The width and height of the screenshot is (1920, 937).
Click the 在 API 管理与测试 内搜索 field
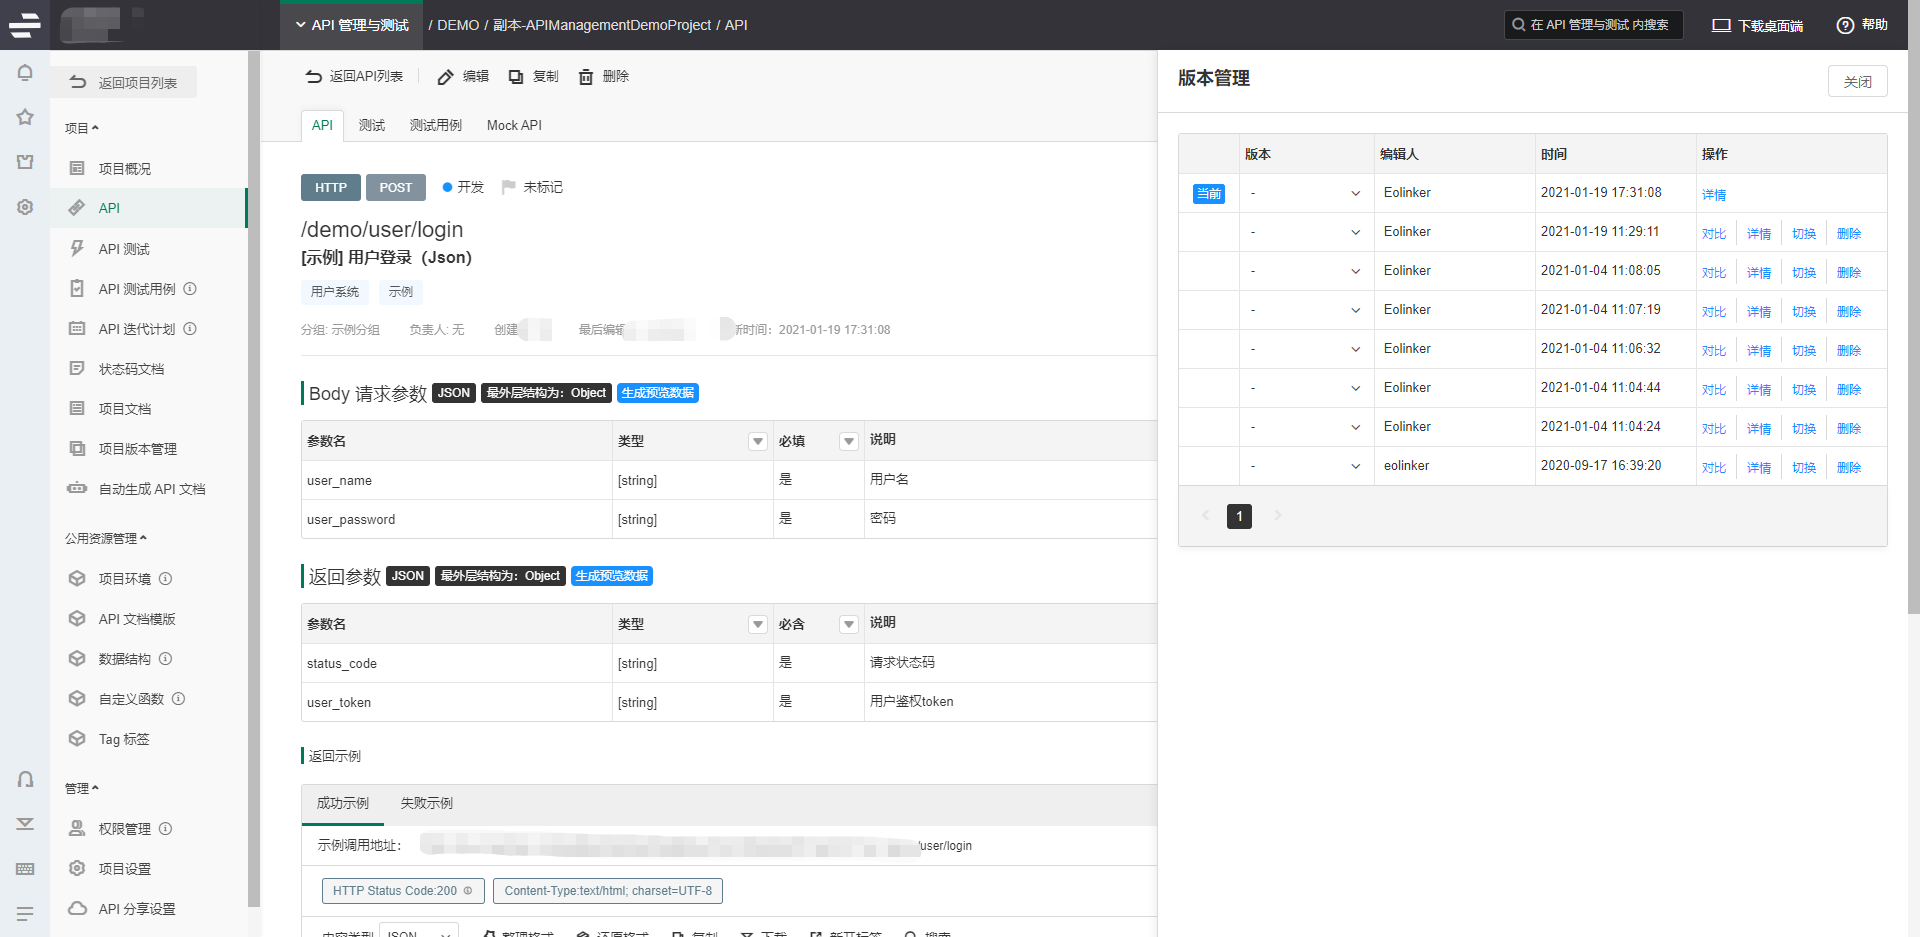(1594, 25)
